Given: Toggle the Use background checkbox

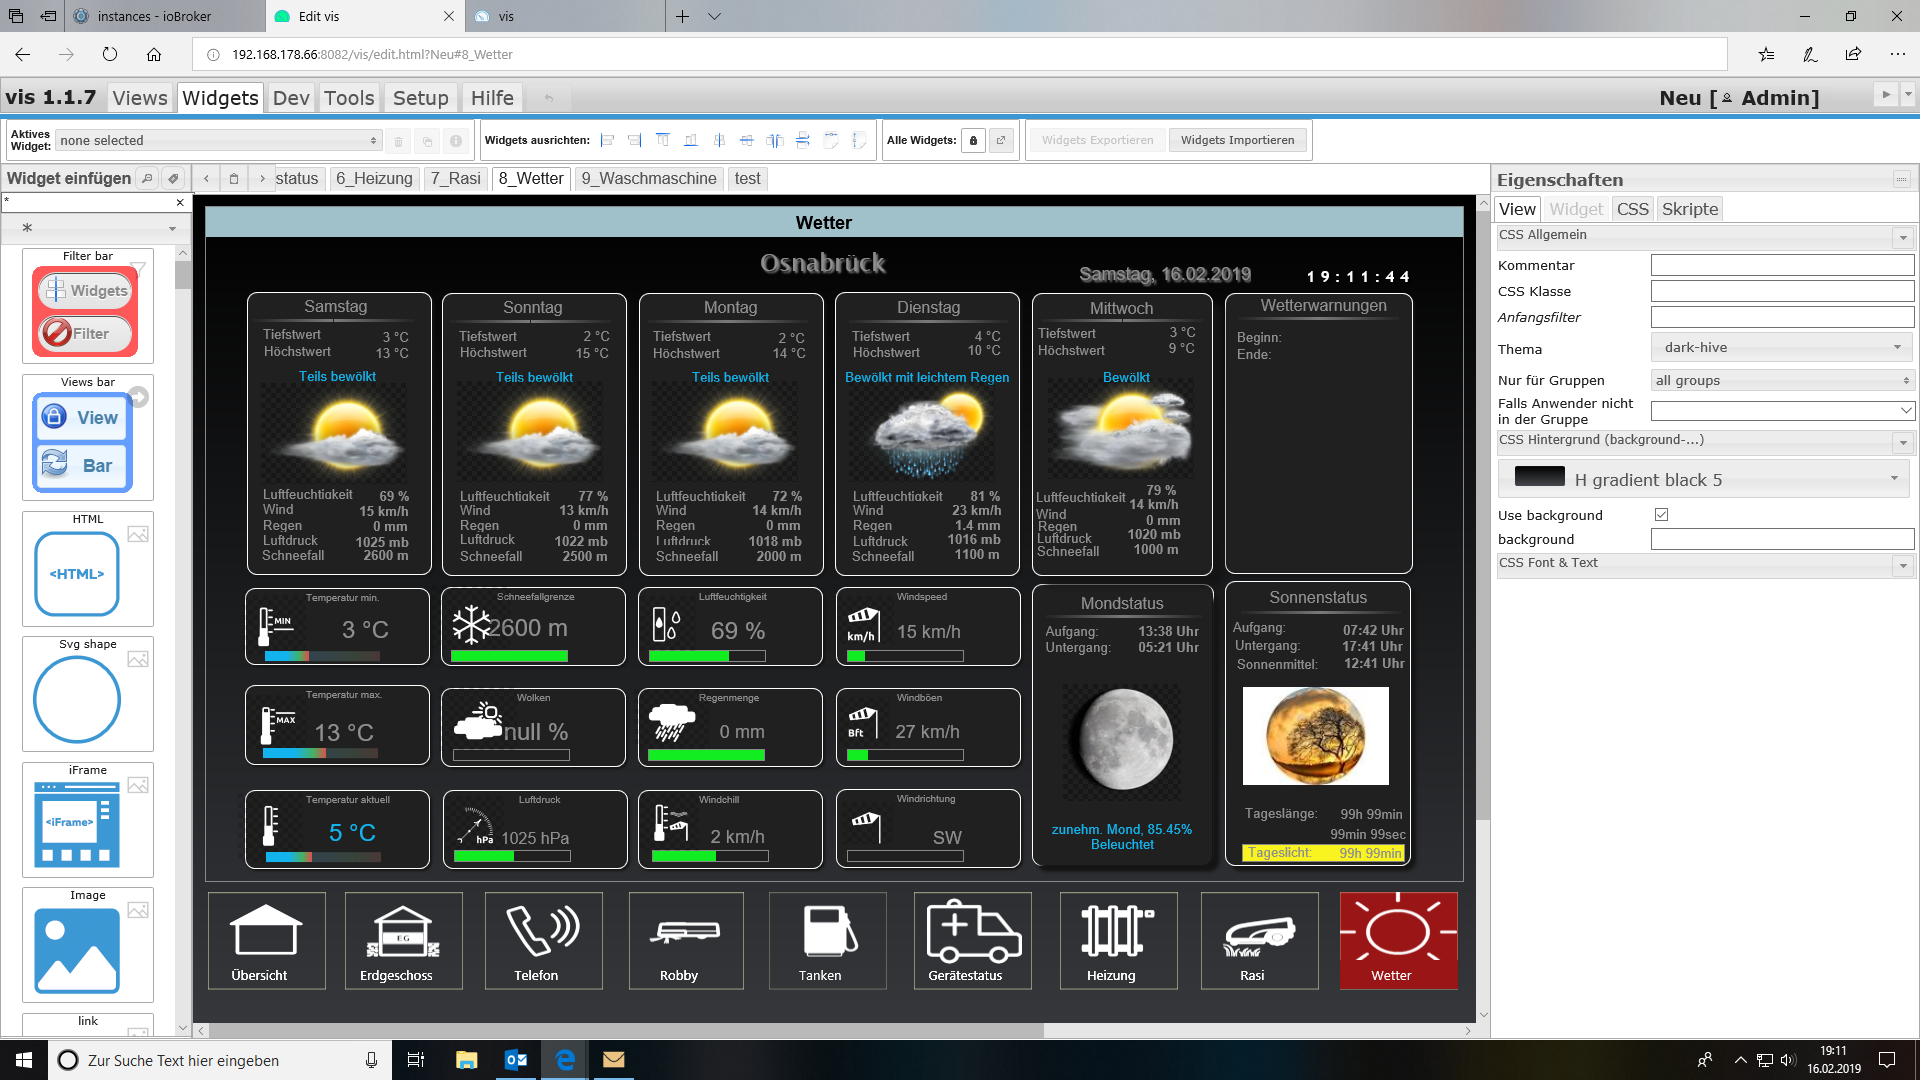Looking at the screenshot, I should tap(1662, 515).
